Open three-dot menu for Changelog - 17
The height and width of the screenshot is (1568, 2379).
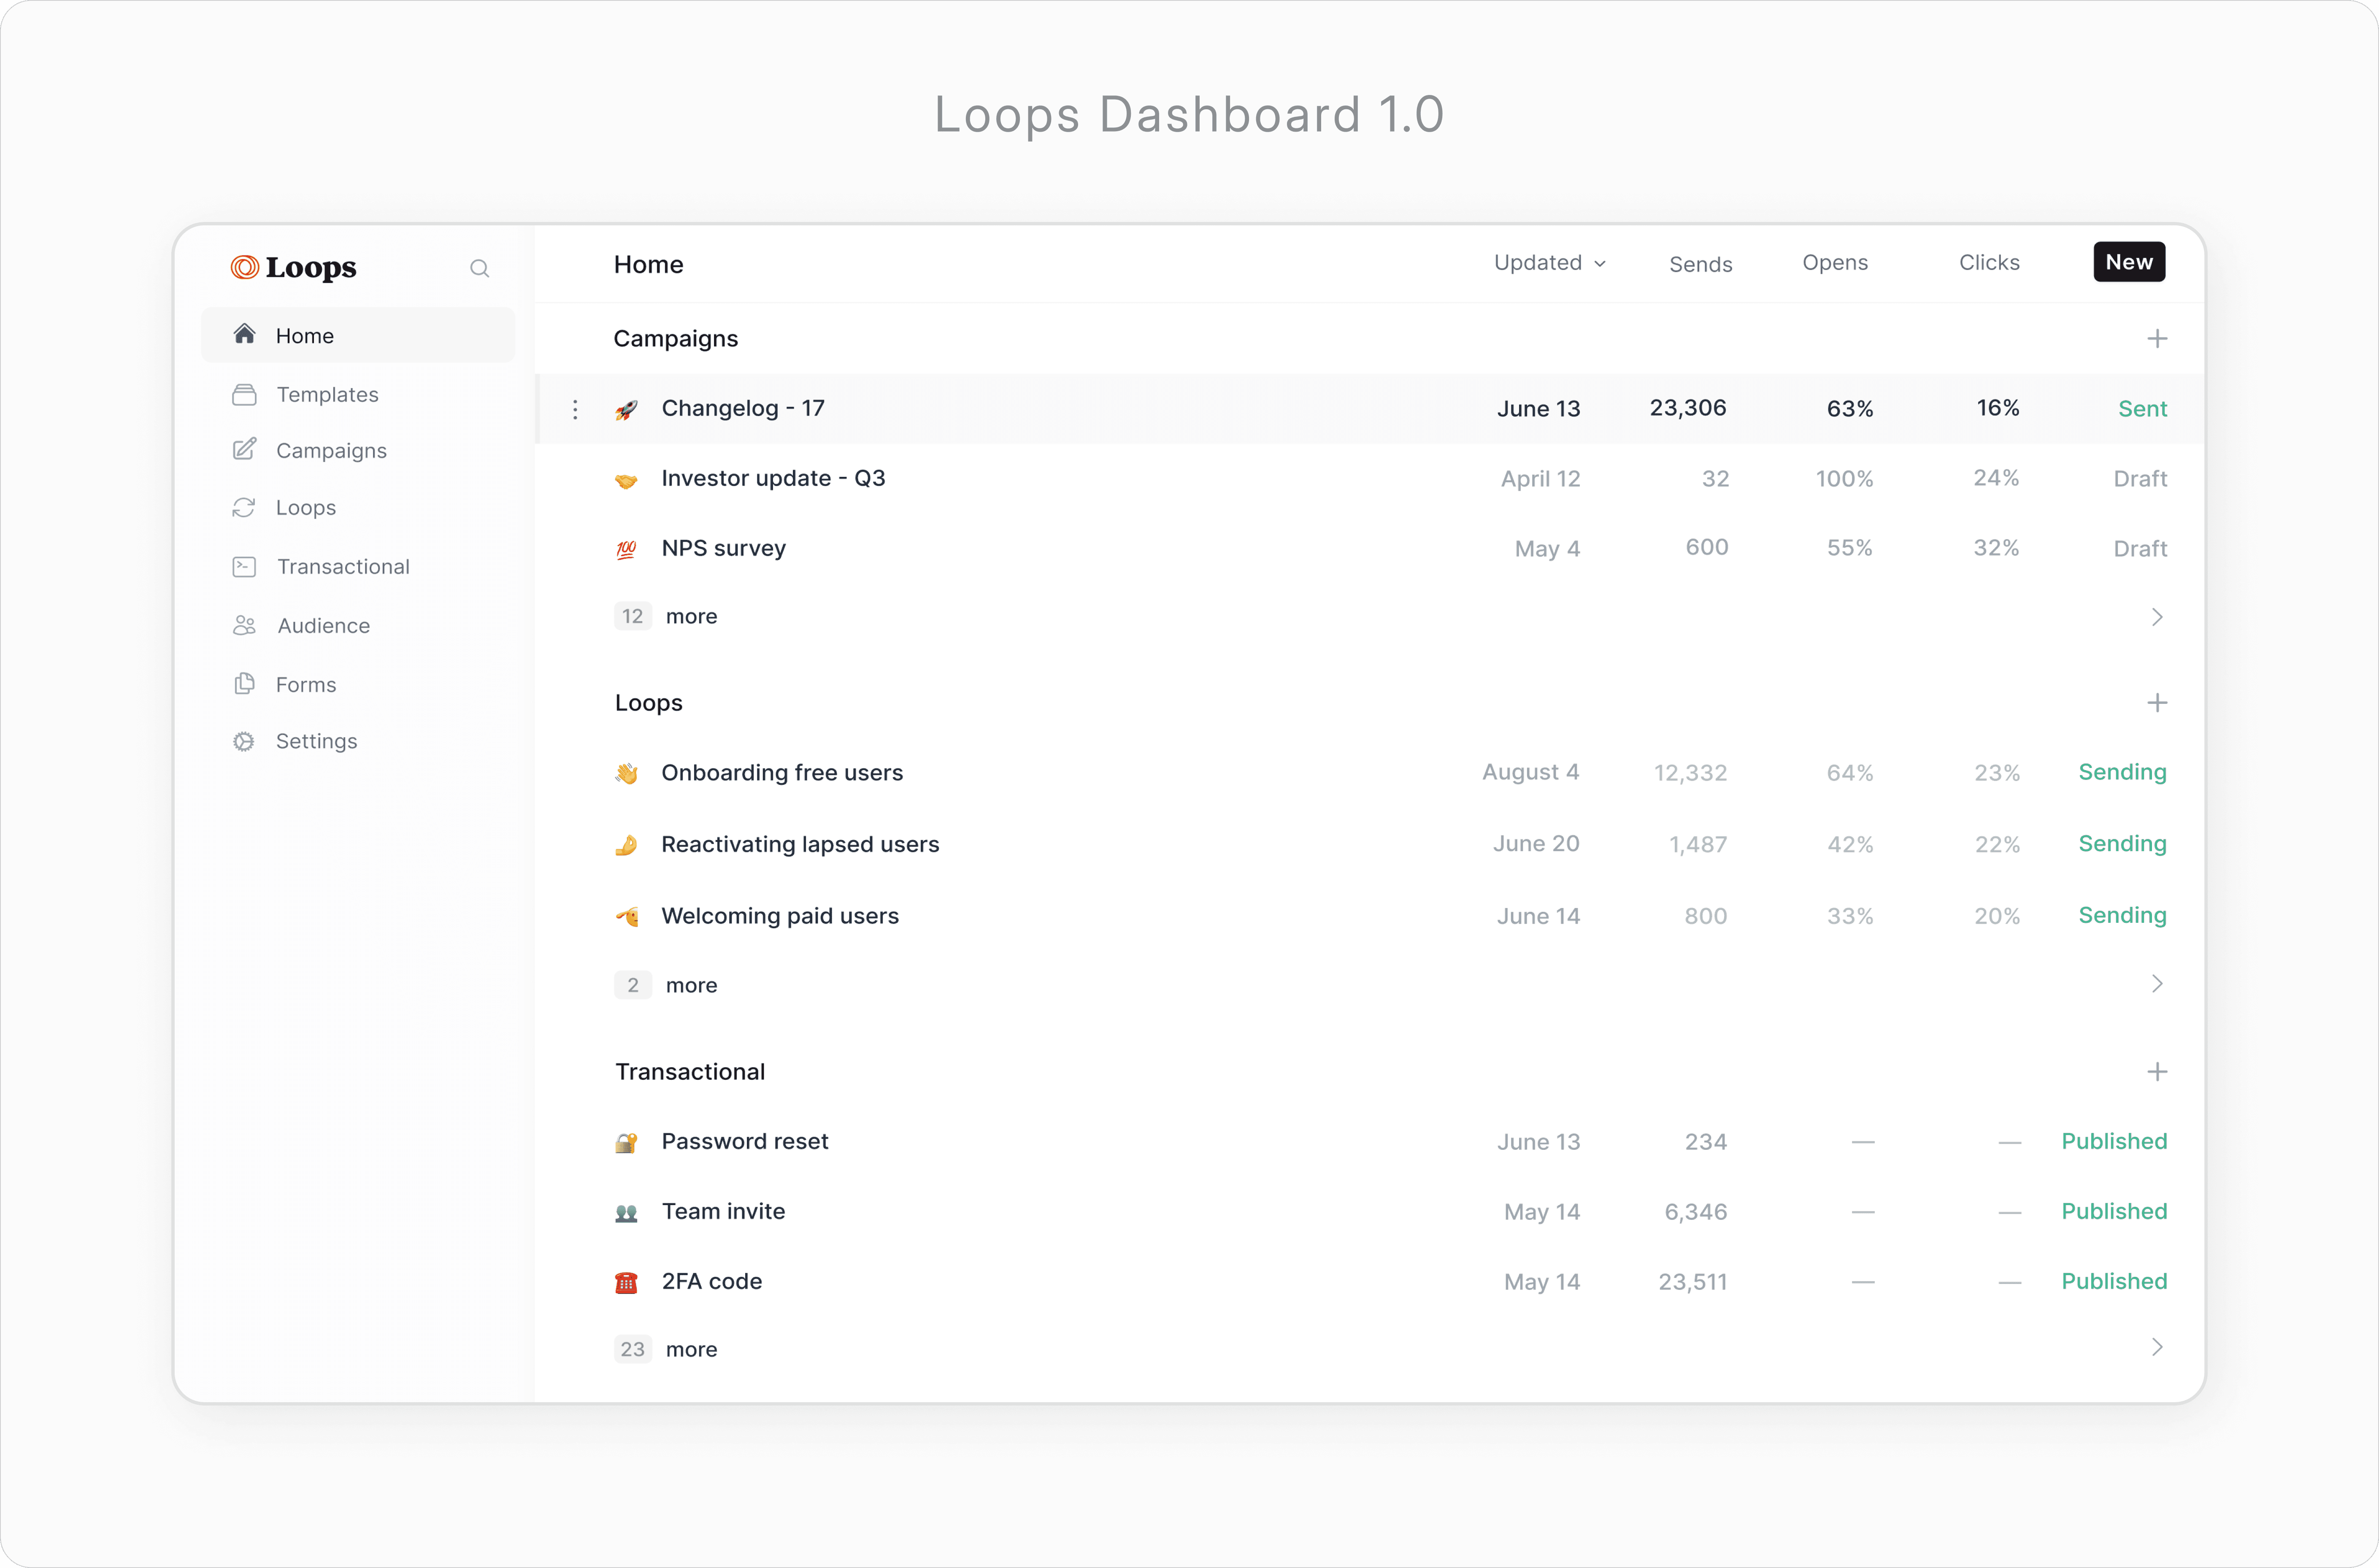click(575, 409)
